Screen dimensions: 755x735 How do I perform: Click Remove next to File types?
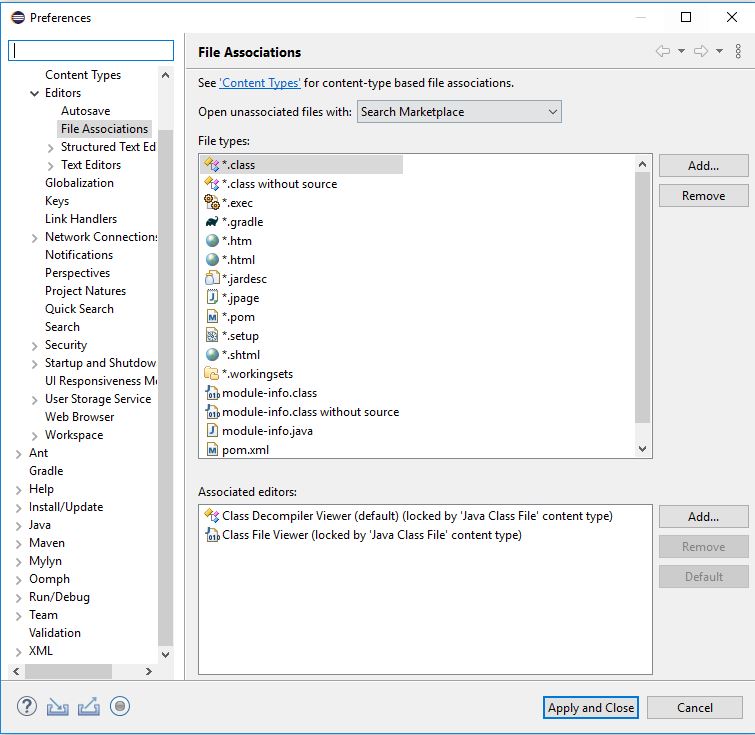(x=703, y=196)
